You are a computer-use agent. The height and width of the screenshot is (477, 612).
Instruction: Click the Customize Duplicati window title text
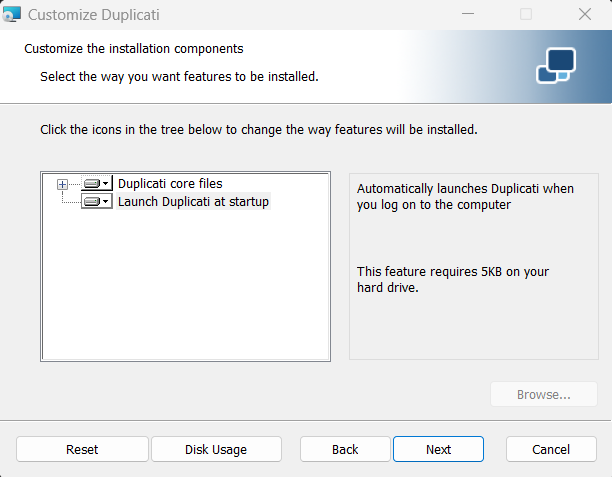pos(94,15)
